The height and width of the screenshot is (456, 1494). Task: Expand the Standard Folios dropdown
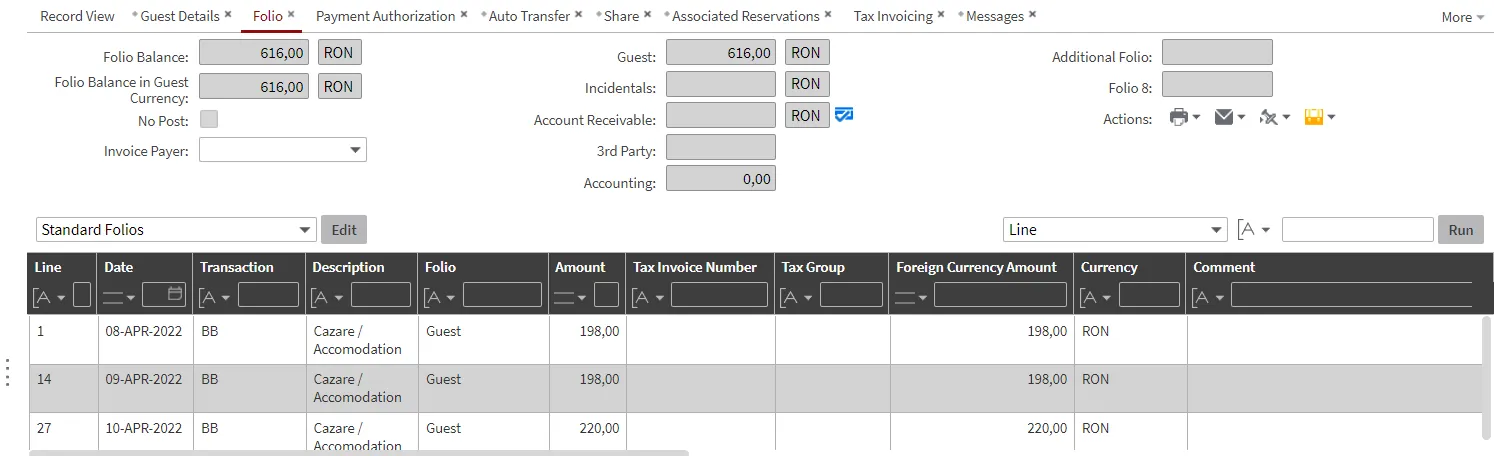[x=305, y=230]
